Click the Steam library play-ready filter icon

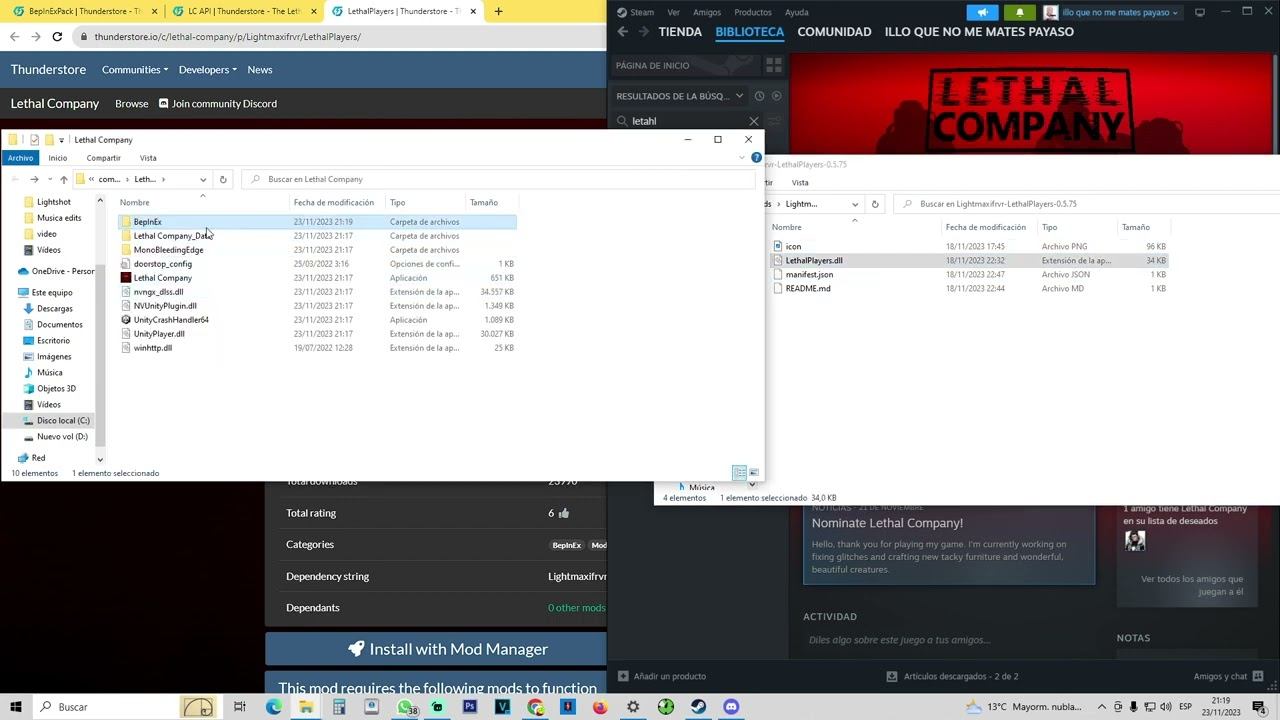pyautogui.click(x=777, y=96)
